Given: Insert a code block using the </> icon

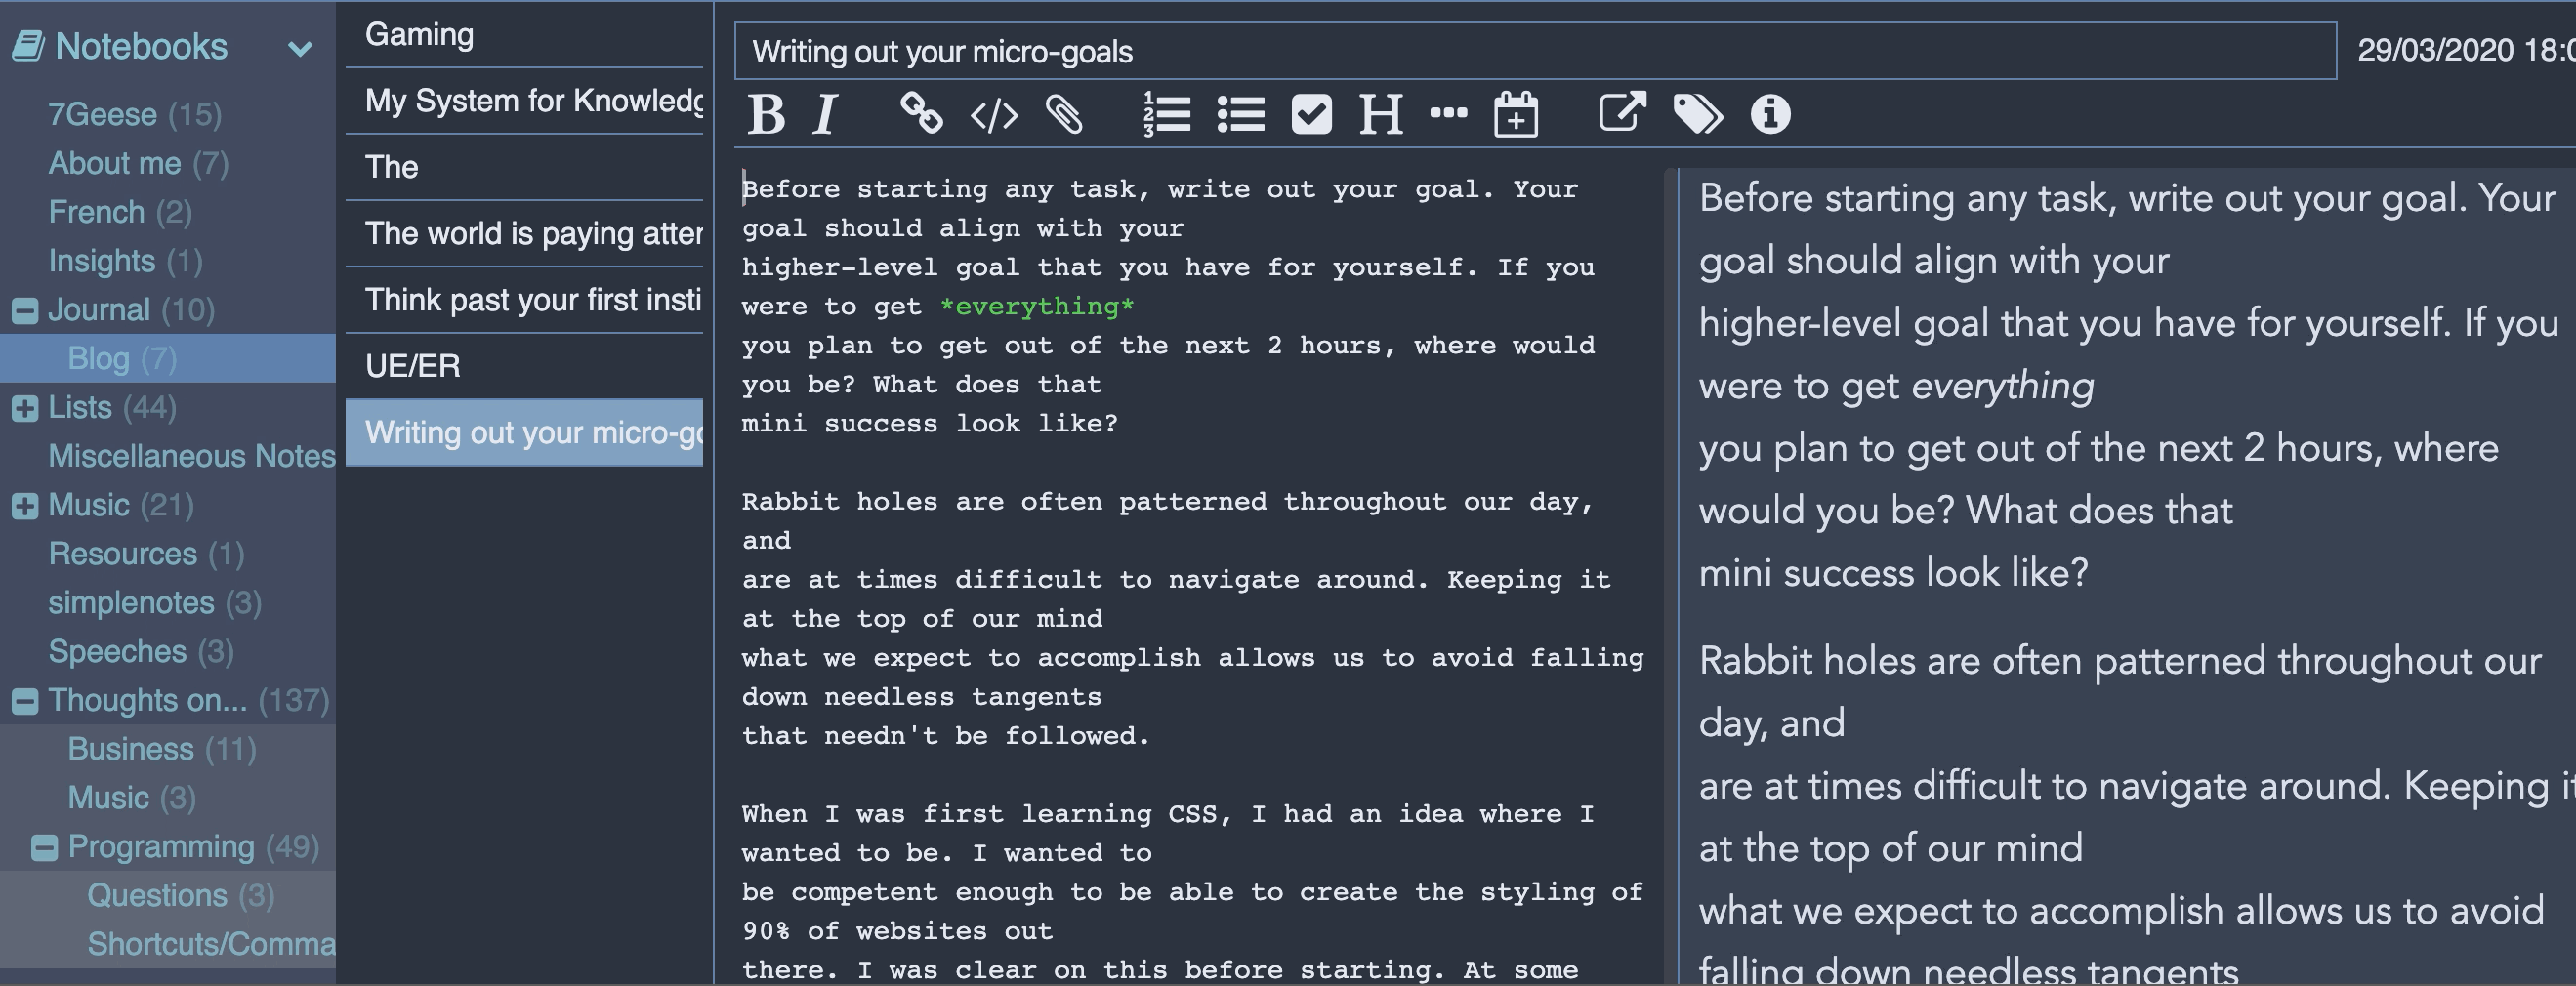Looking at the screenshot, I should click(994, 115).
